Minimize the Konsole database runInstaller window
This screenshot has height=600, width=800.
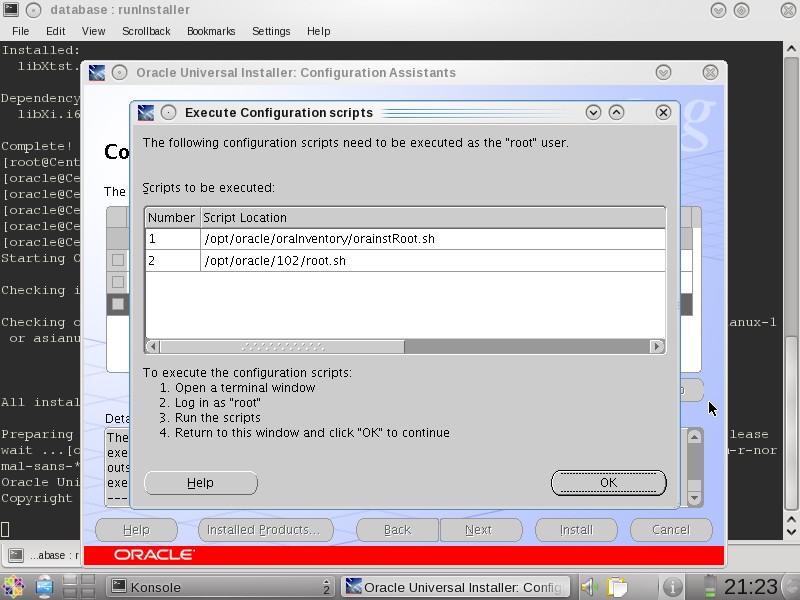(718, 10)
